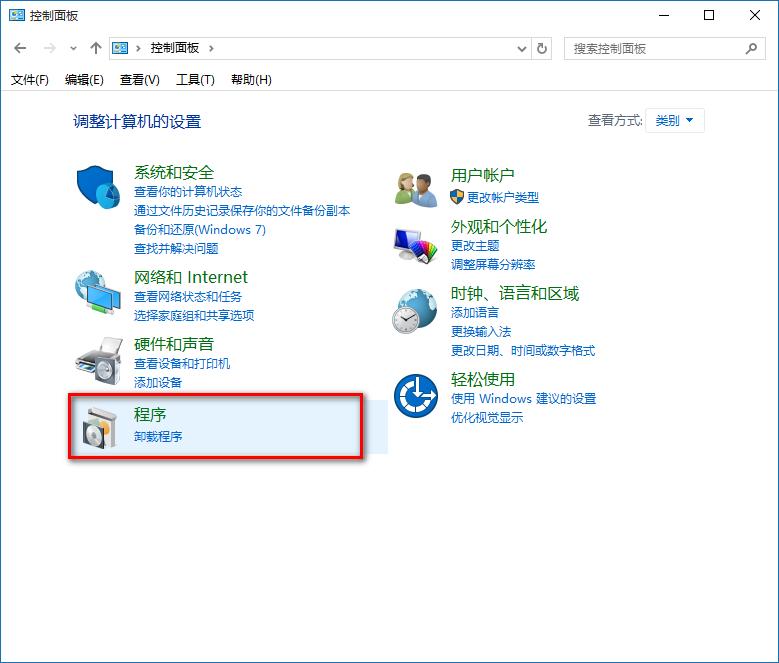Image resolution: width=779 pixels, height=663 pixels.
Task: Open 备份和还原(Windows 7) link
Action: pyautogui.click(x=200, y=229)
